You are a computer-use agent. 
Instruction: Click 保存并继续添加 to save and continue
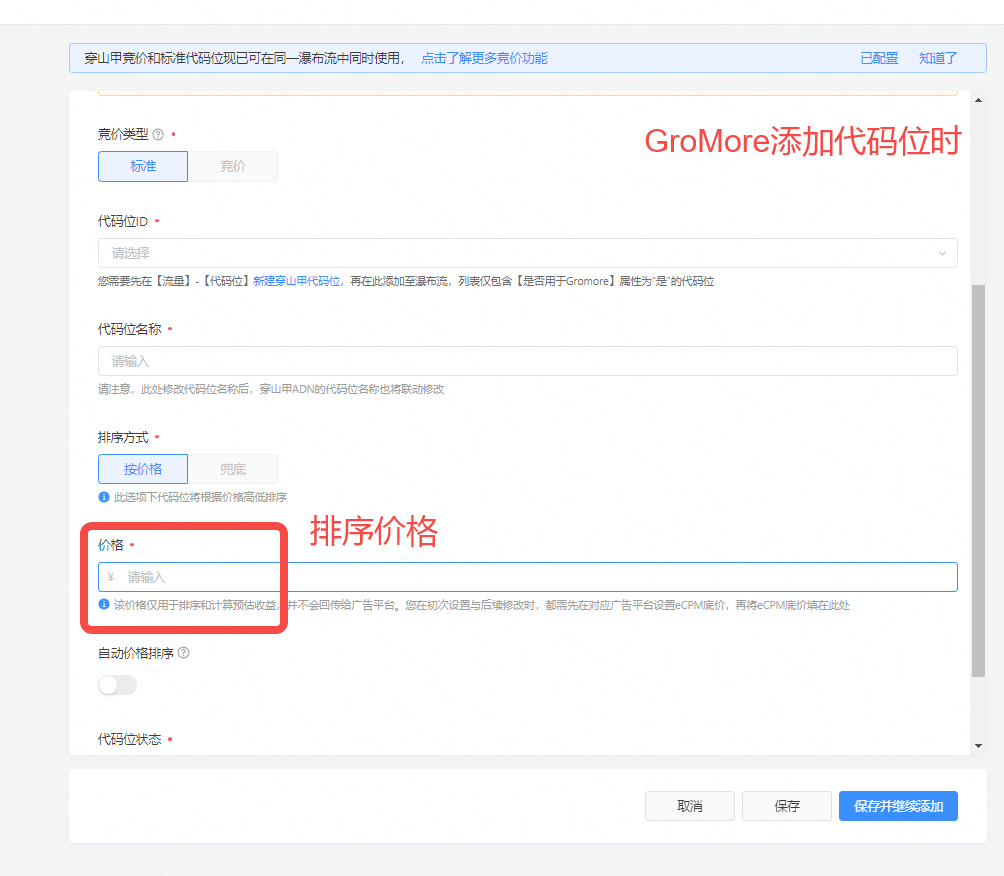[x=897, y=806]
